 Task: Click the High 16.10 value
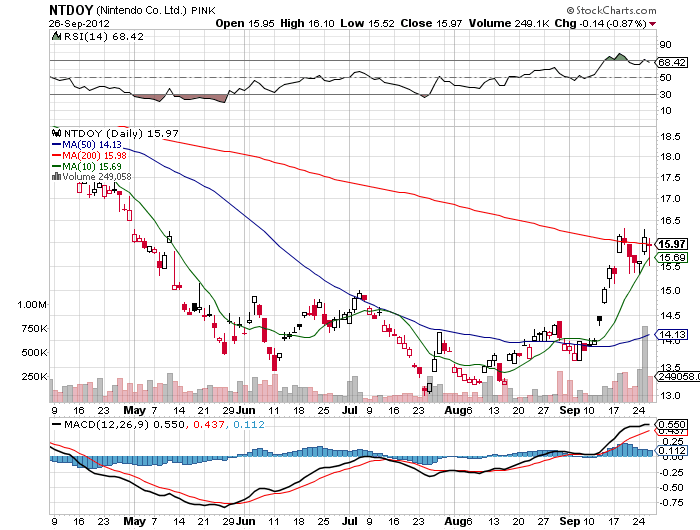tap(307, 23)
